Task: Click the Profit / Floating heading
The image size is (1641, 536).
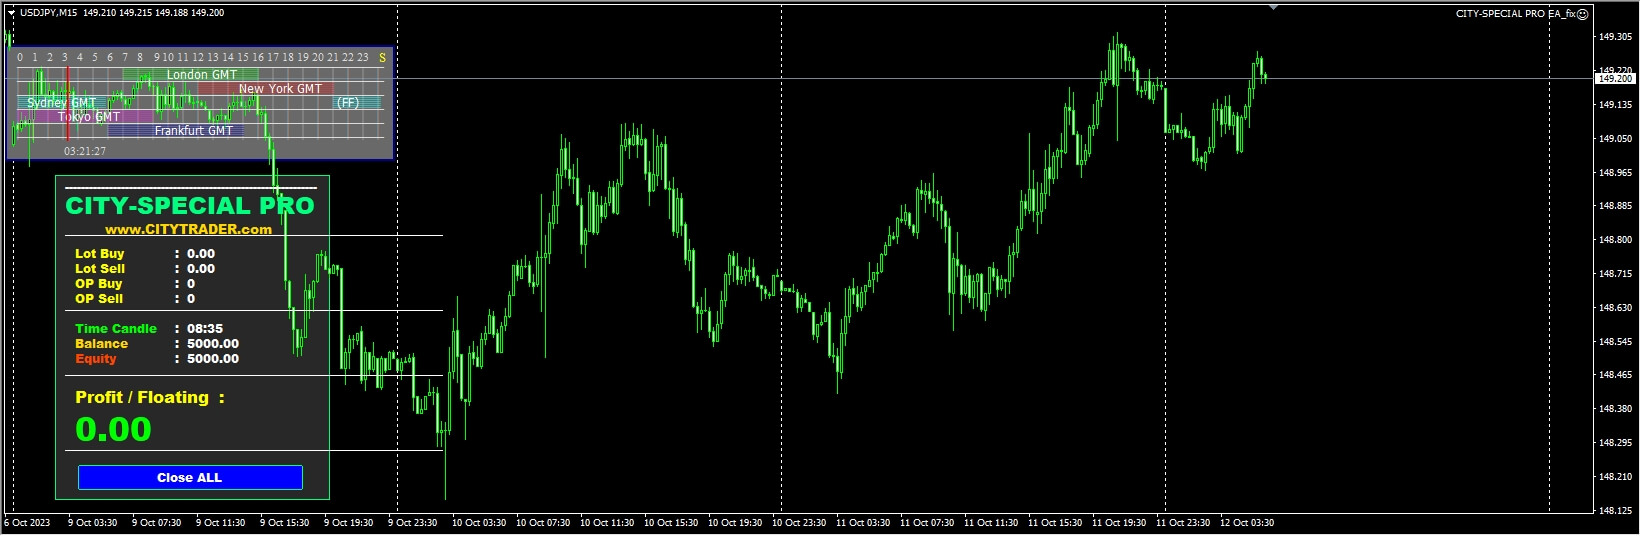Action: tap(150, 398)
